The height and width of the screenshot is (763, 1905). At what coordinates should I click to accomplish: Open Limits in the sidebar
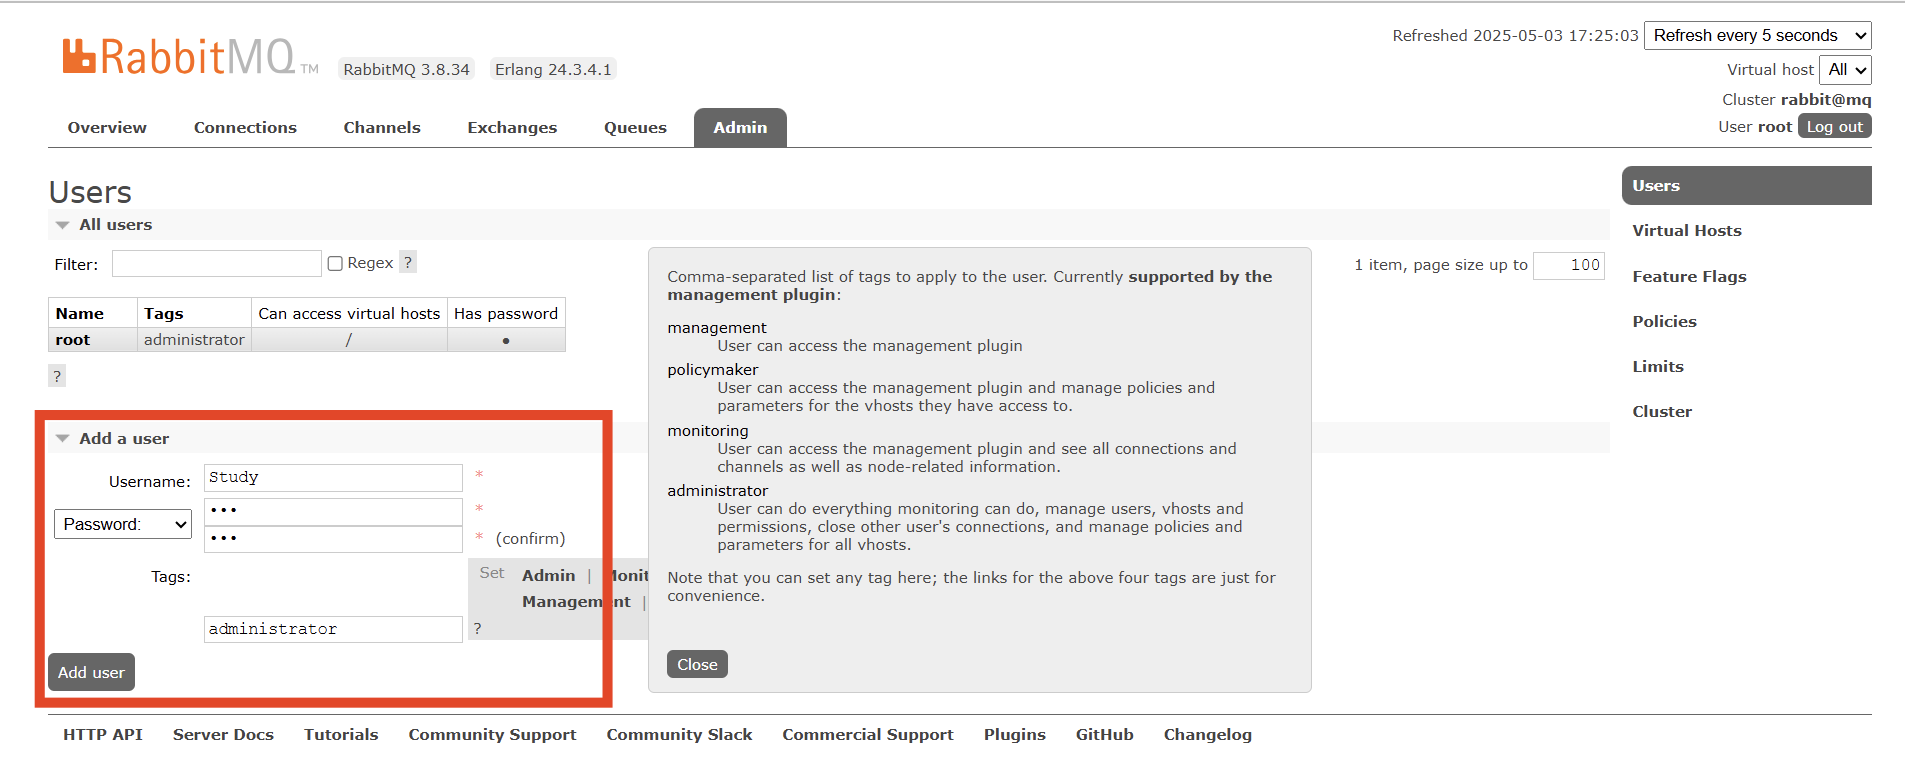point(1657,366)
